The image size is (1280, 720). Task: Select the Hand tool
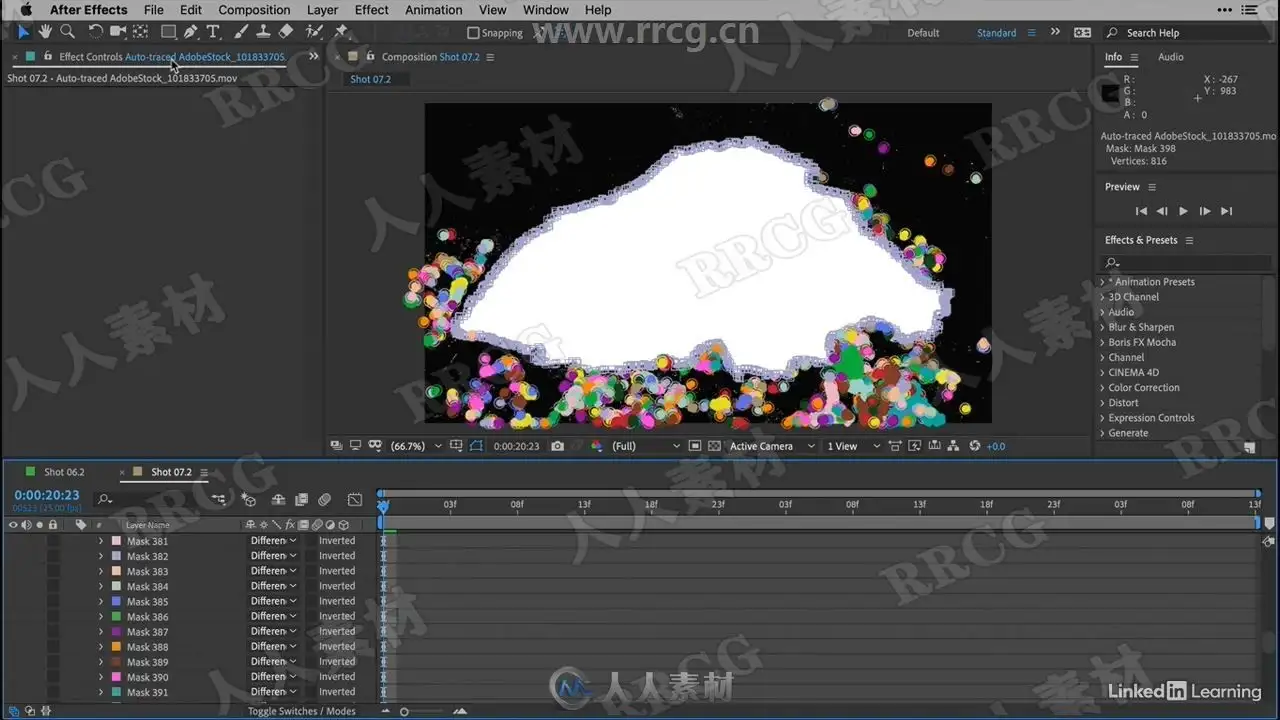(45, 32)
